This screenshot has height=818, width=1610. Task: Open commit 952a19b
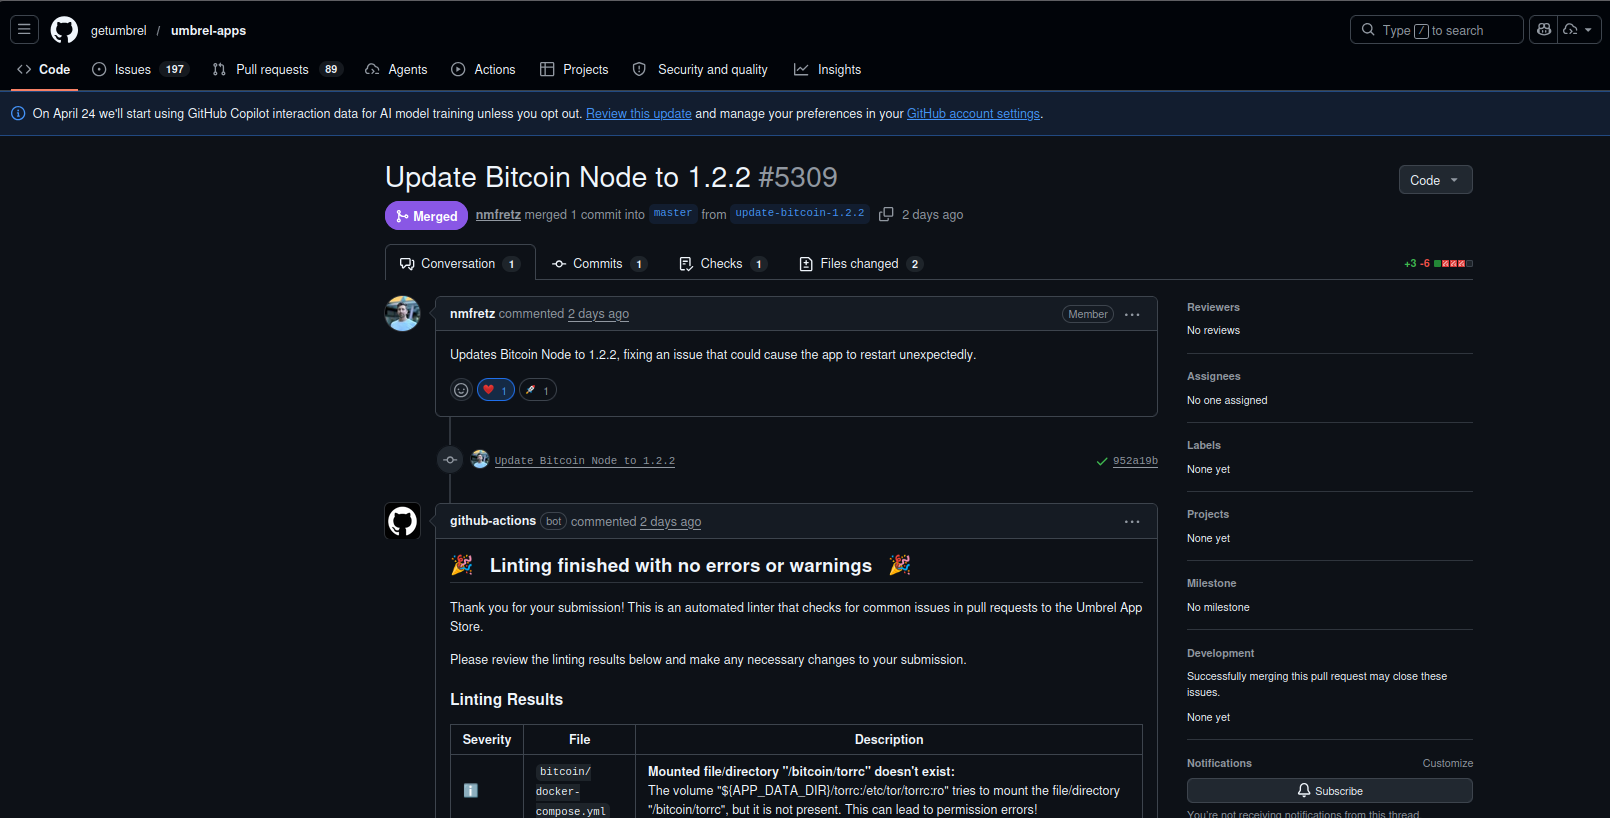(1135, 461)
